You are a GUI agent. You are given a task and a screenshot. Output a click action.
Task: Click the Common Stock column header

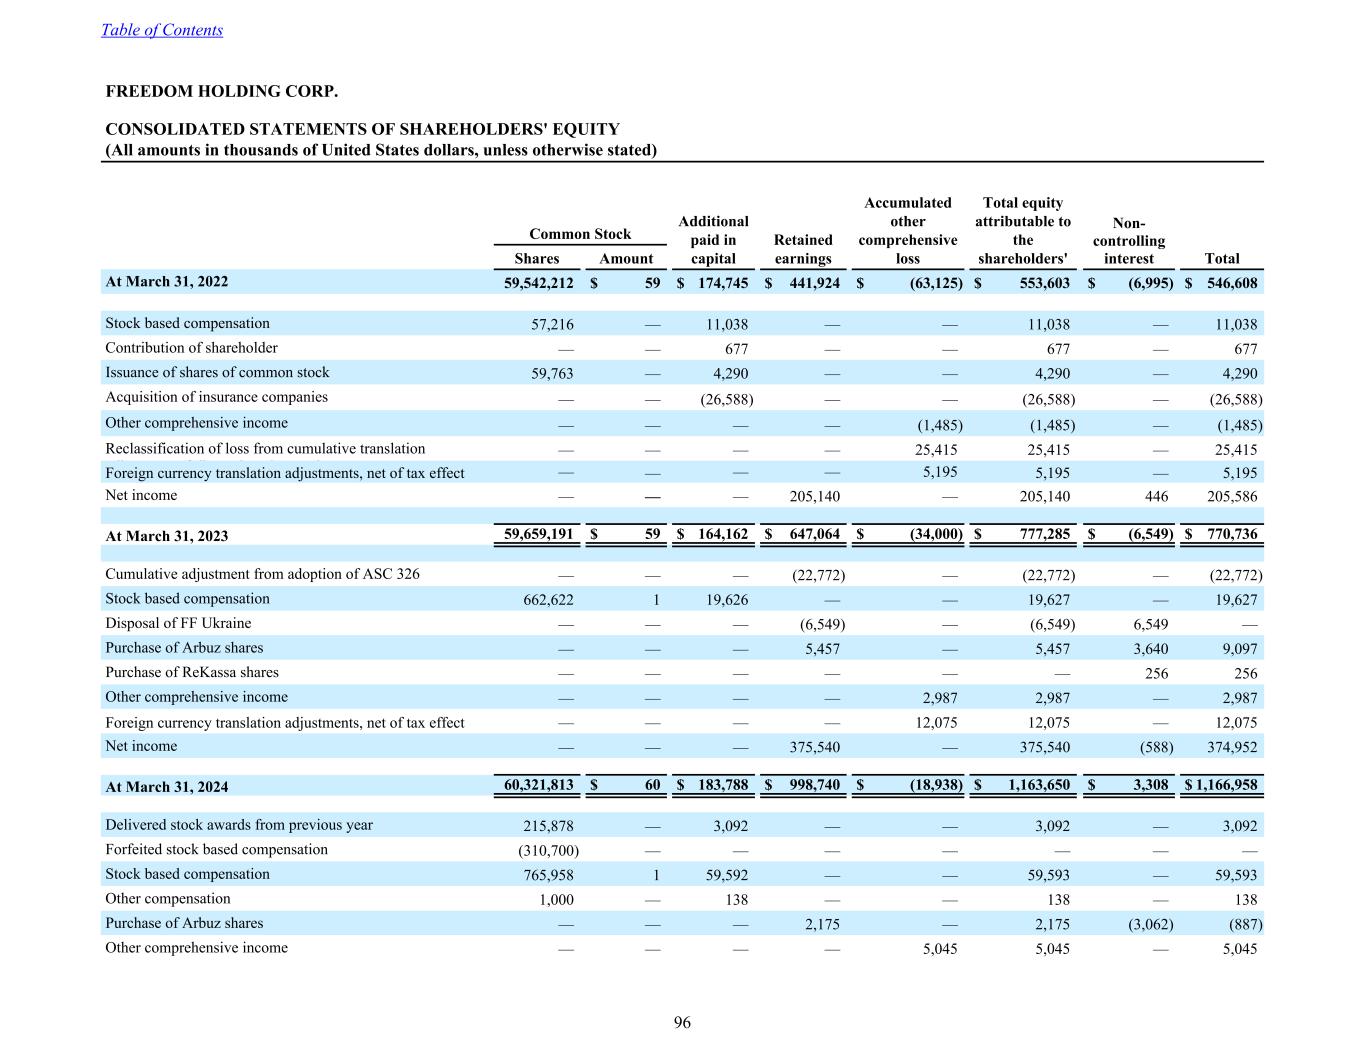[x=580, y=234]
